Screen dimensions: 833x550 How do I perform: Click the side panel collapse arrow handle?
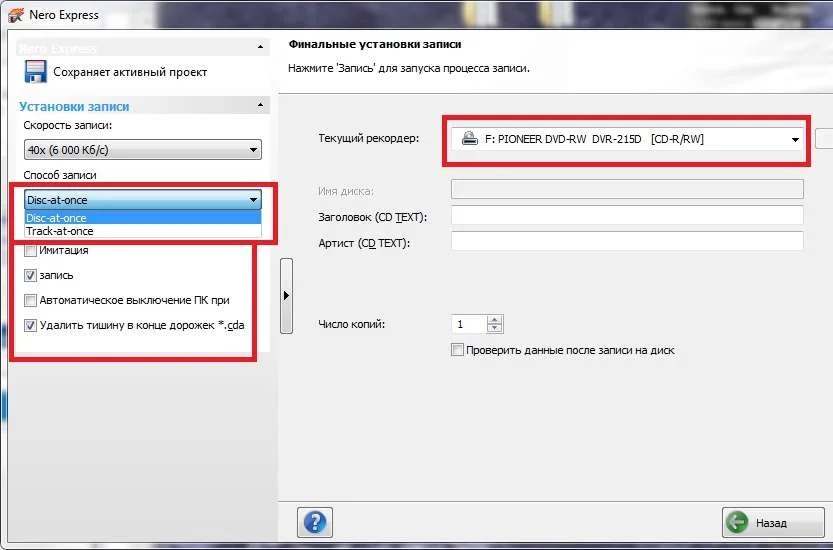(x=286, y=295)
